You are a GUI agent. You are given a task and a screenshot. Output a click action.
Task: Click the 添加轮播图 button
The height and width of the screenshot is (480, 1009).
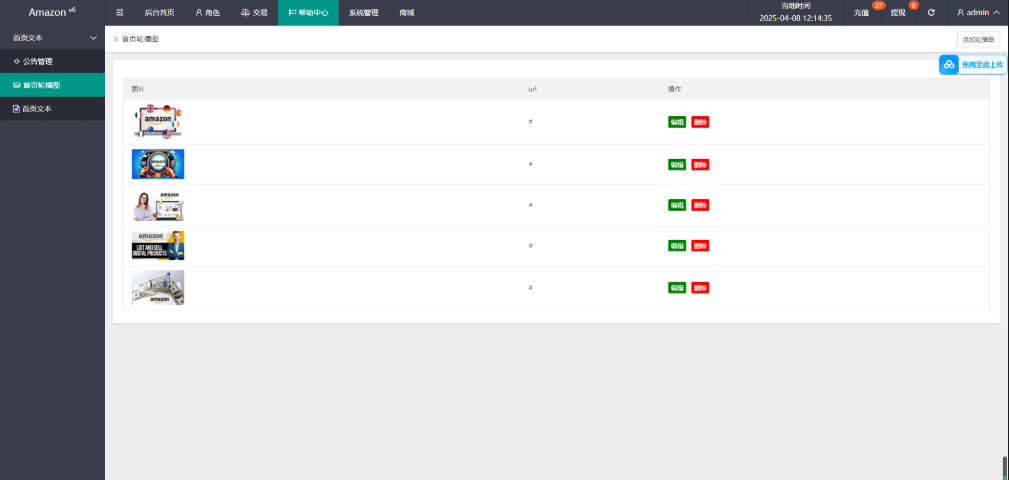point(978,39)
